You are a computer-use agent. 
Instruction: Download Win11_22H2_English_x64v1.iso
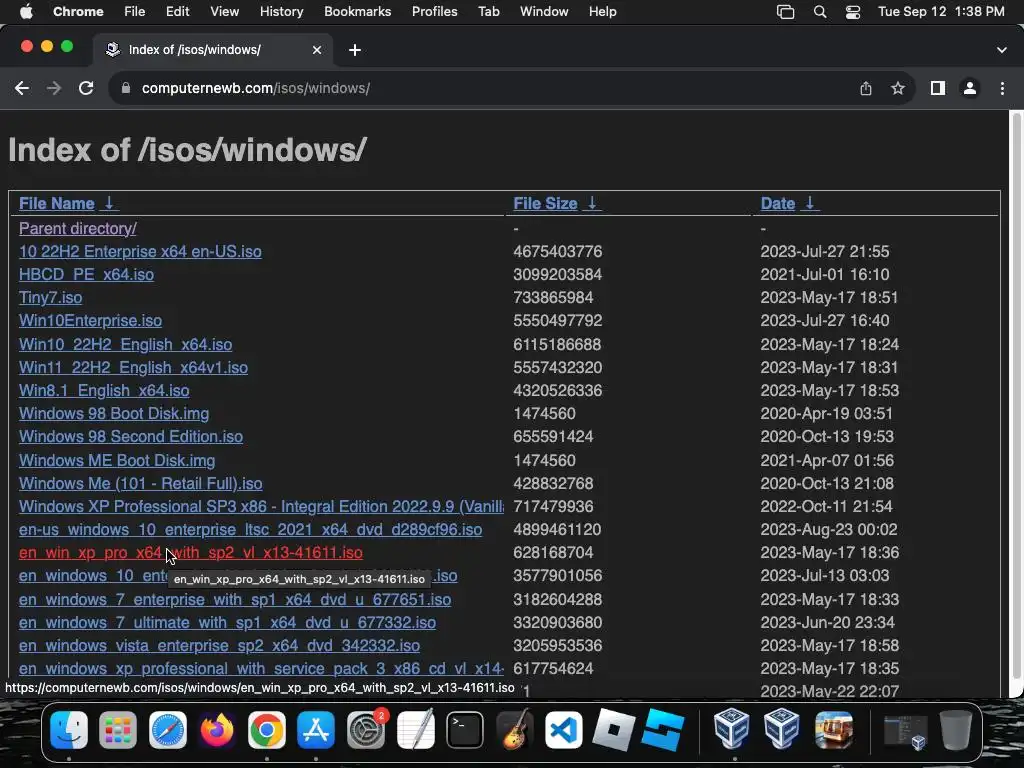pos(133,368)
